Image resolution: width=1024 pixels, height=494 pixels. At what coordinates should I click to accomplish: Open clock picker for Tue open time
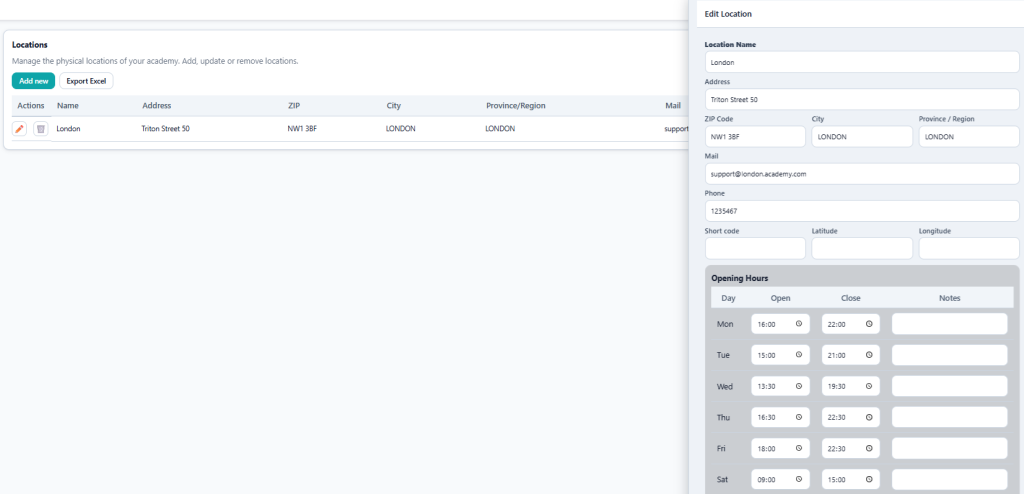[x=799, y=355]
